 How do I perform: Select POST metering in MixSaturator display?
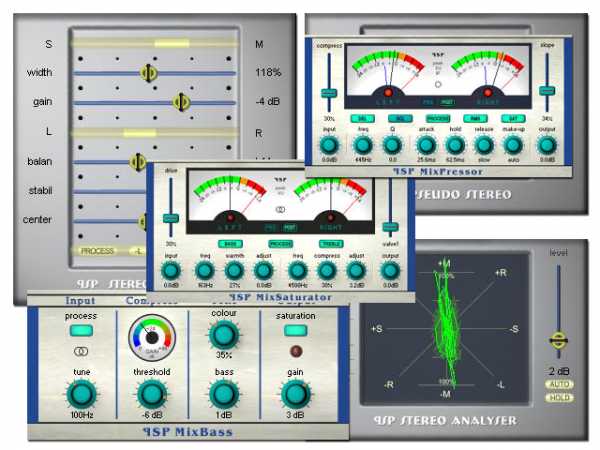point(290,228)
